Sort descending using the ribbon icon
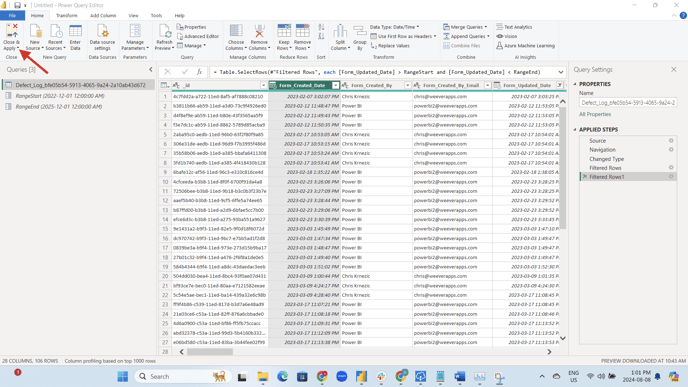This screenshot has height=387, width=688. point(321,36)
